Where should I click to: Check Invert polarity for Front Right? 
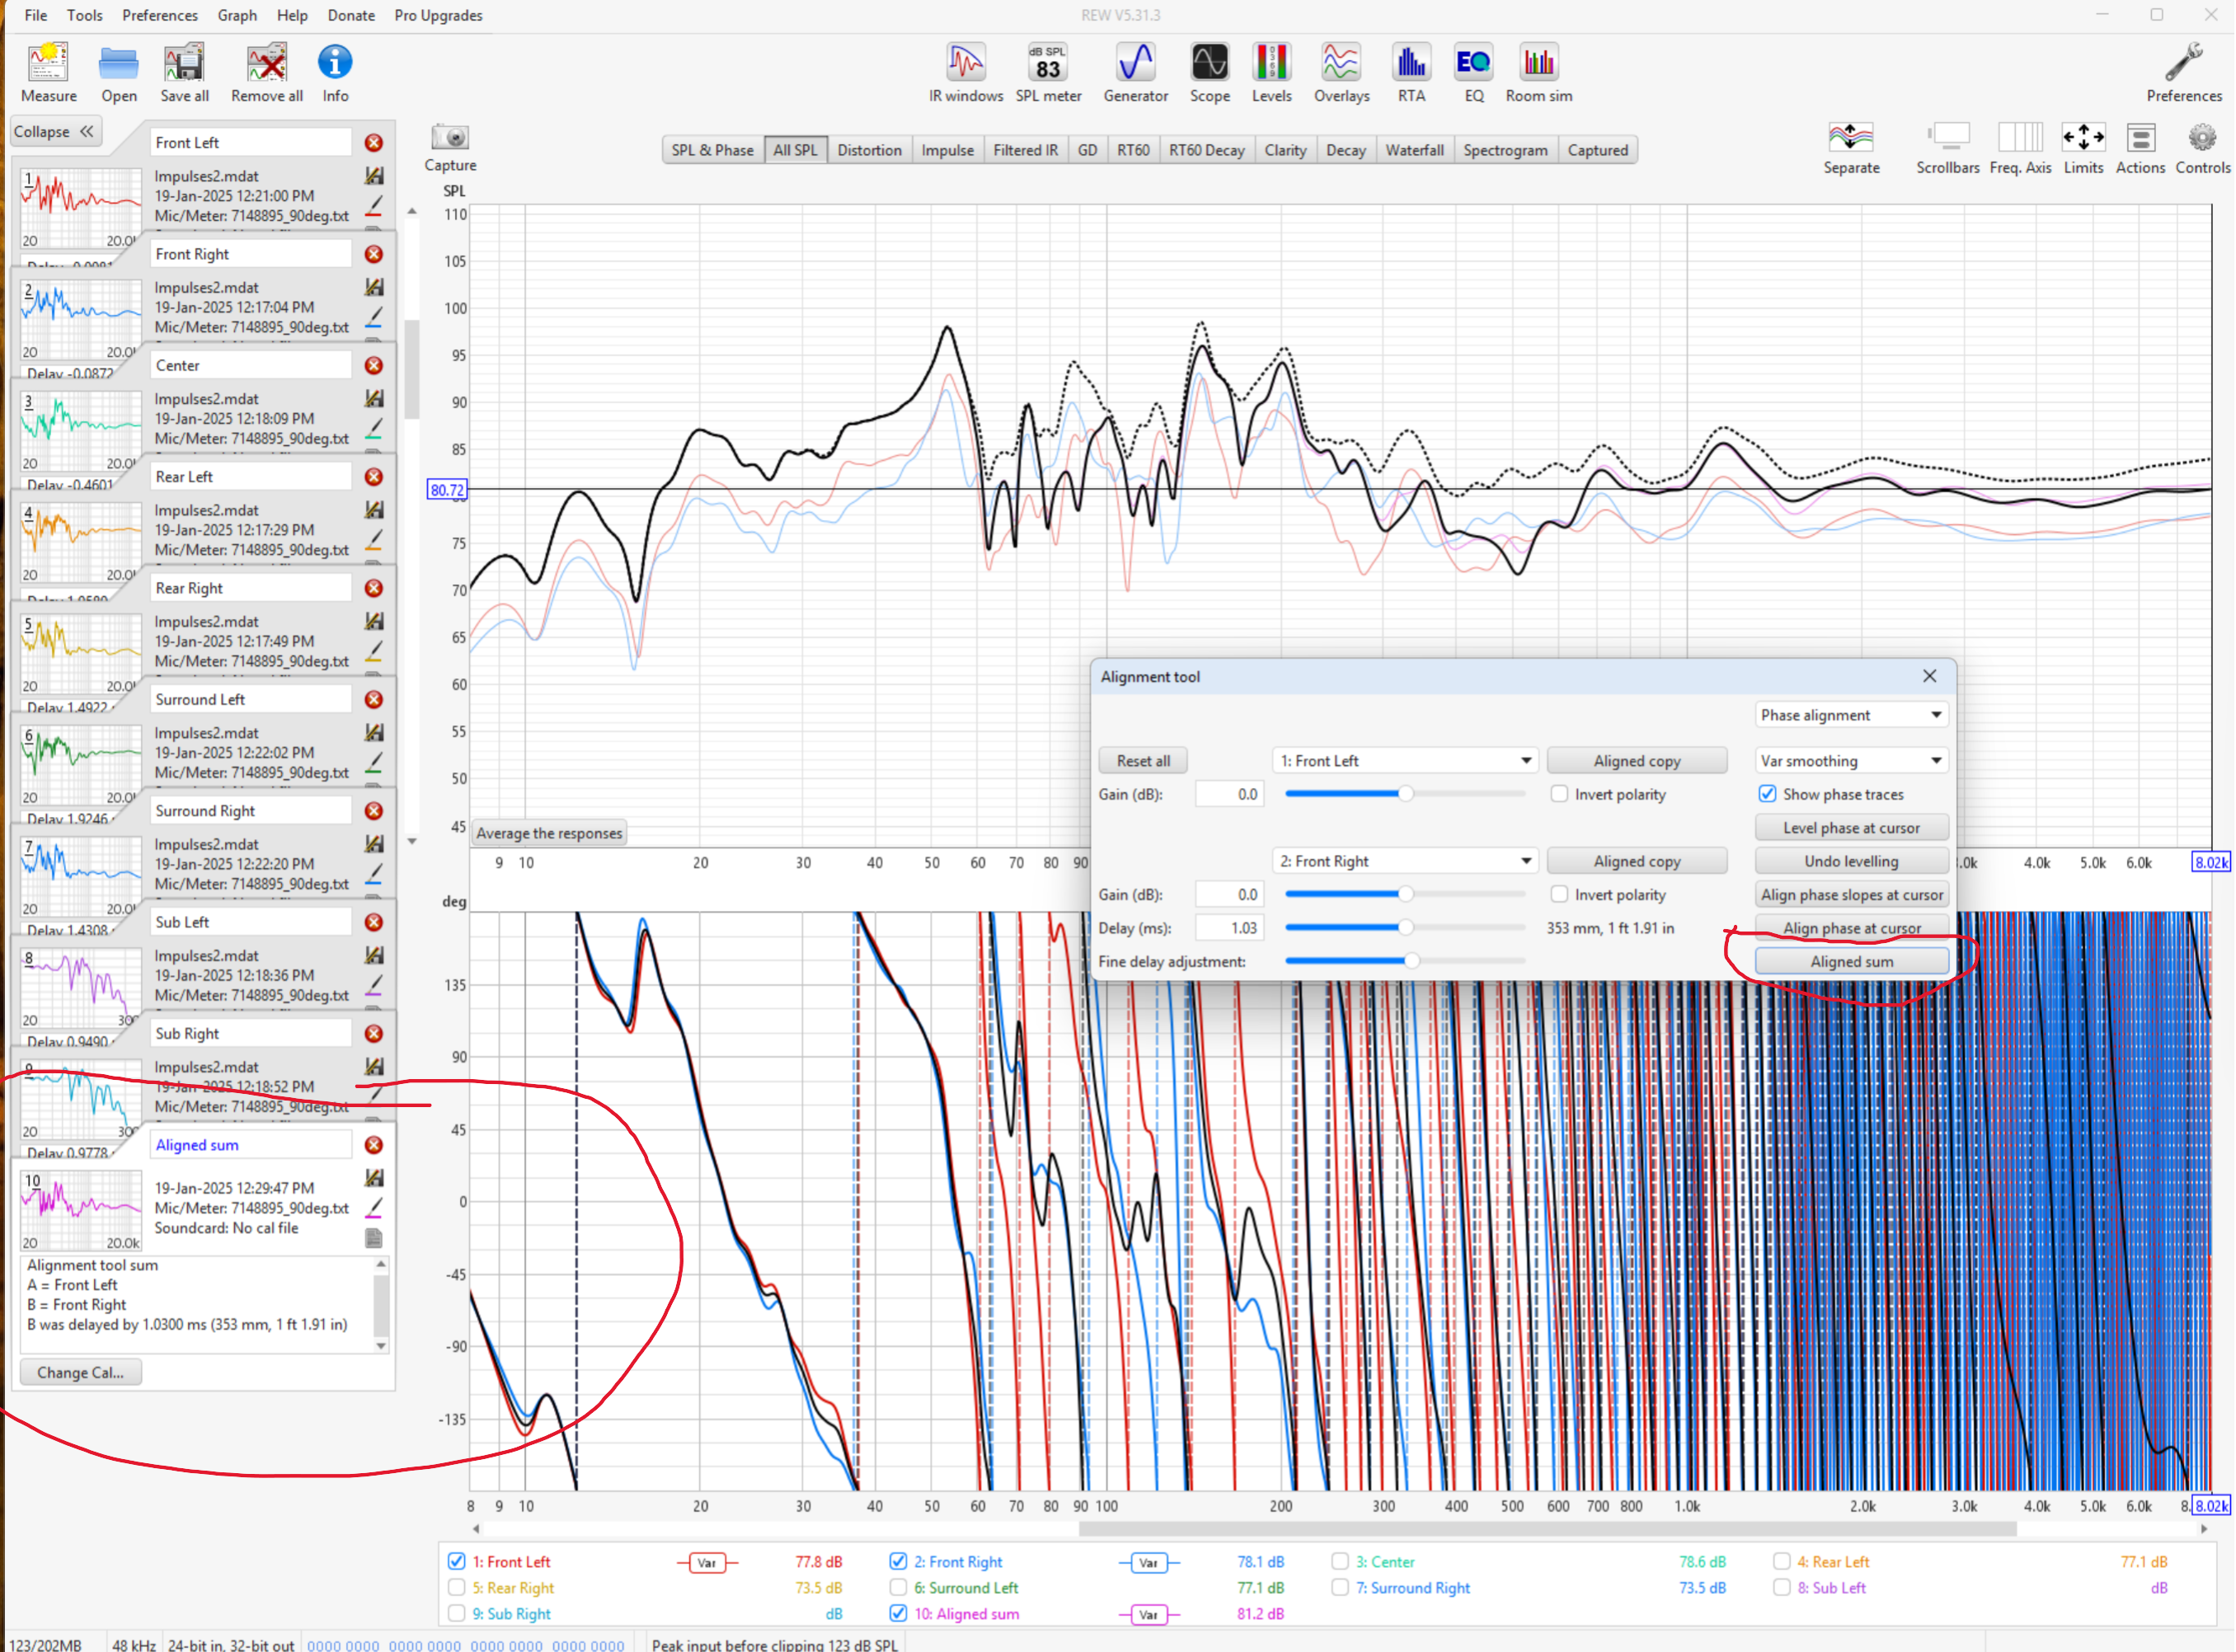(1559, 894)
